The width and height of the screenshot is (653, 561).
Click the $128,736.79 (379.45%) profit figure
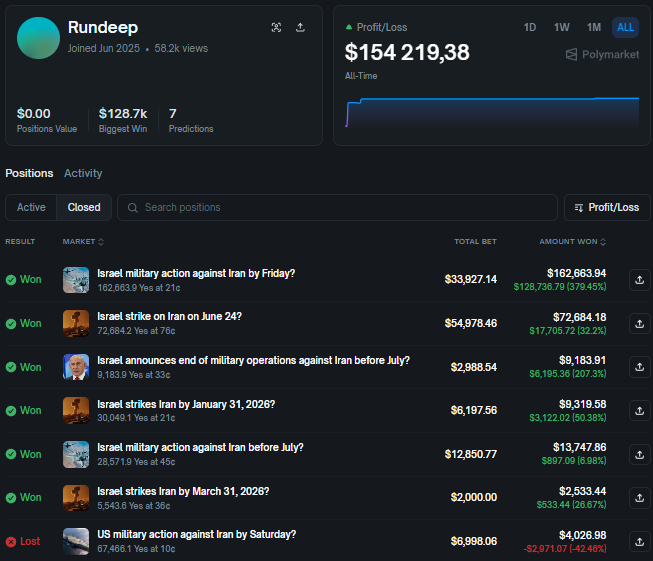(560, 287)
